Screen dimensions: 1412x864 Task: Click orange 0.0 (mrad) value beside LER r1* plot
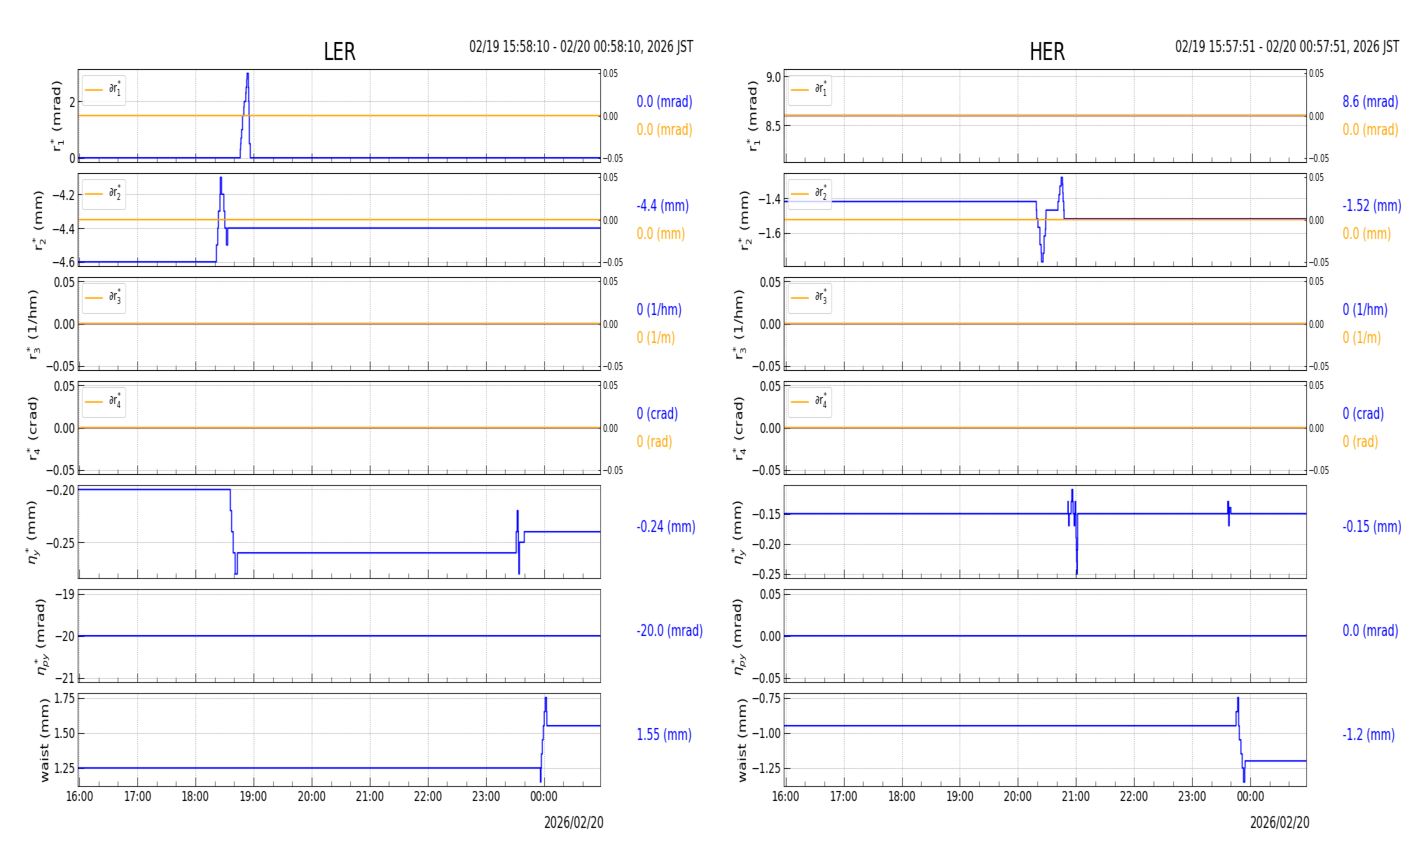tap(664, 130)
